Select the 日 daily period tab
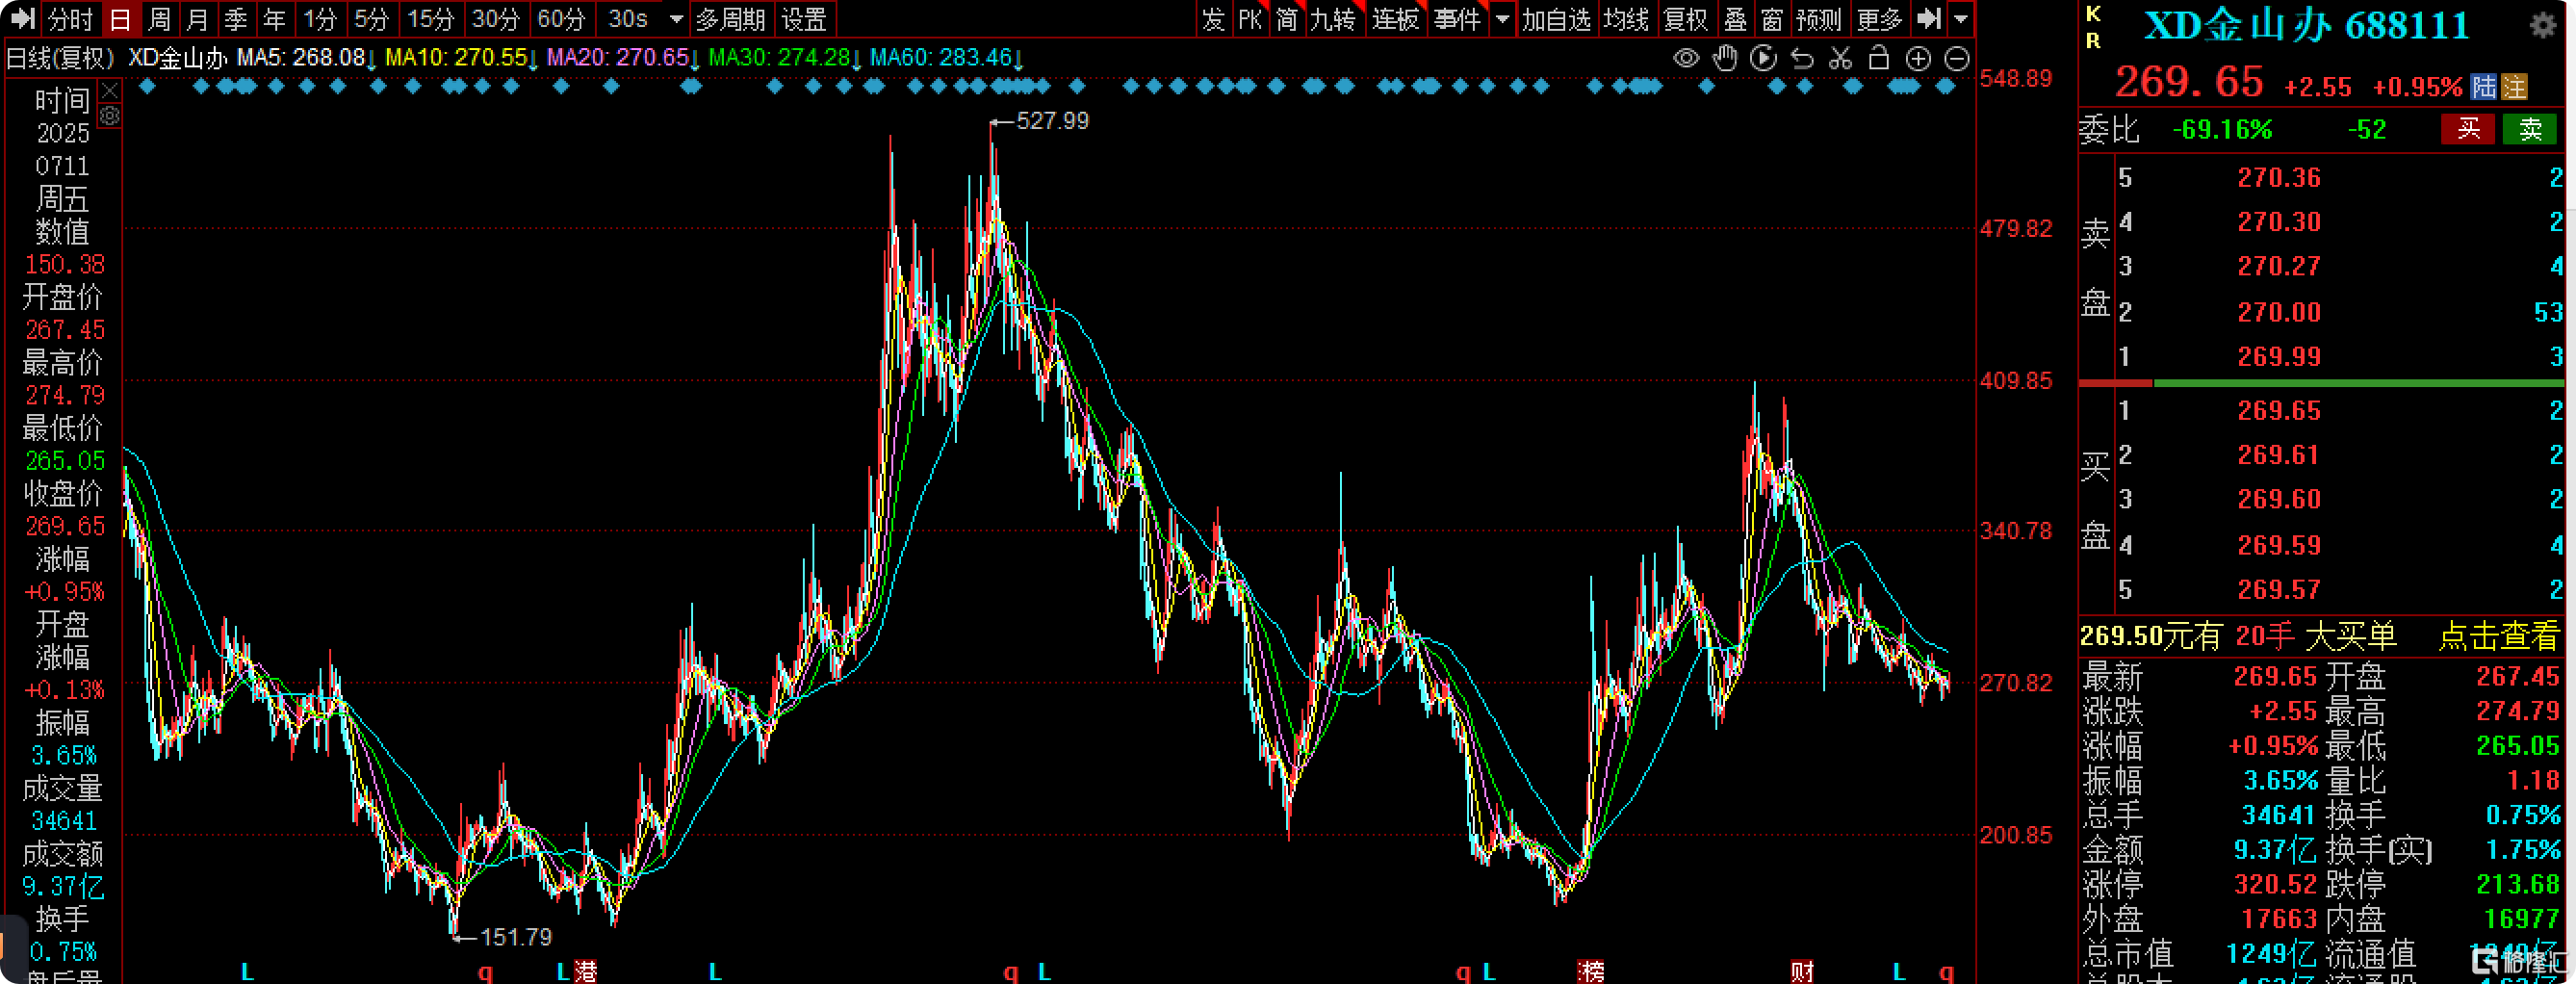This screenshot has width=2576, height=984. pyautogui.click(x=120, y=18)
